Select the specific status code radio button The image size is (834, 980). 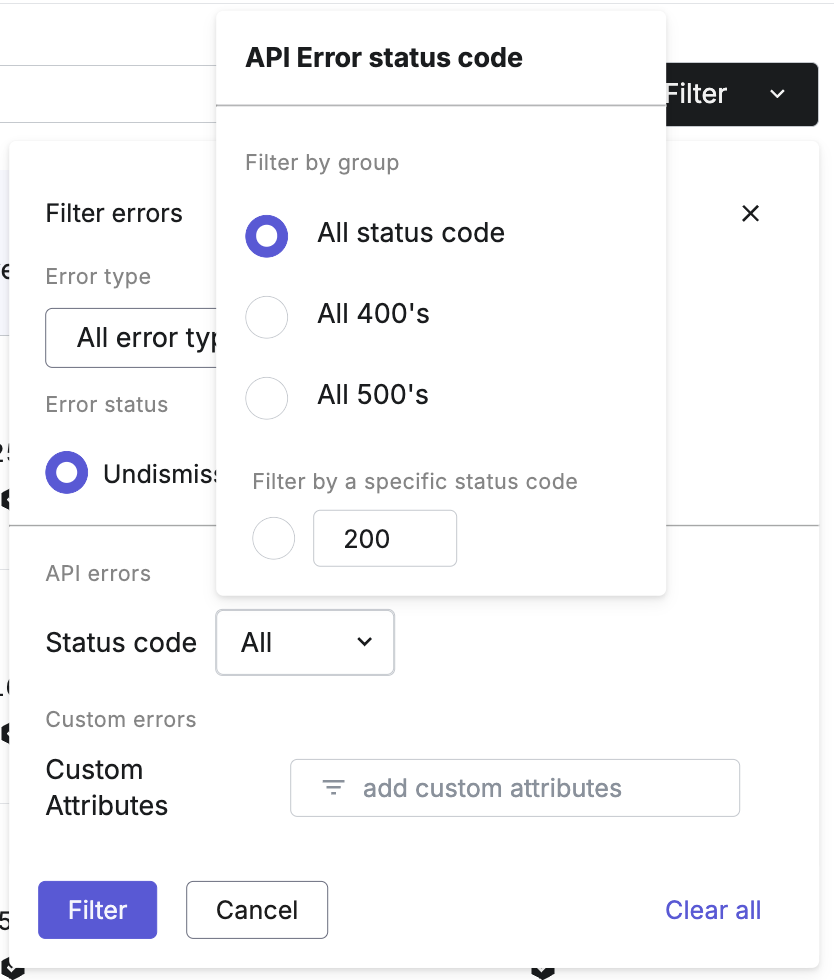click(273, 538)
